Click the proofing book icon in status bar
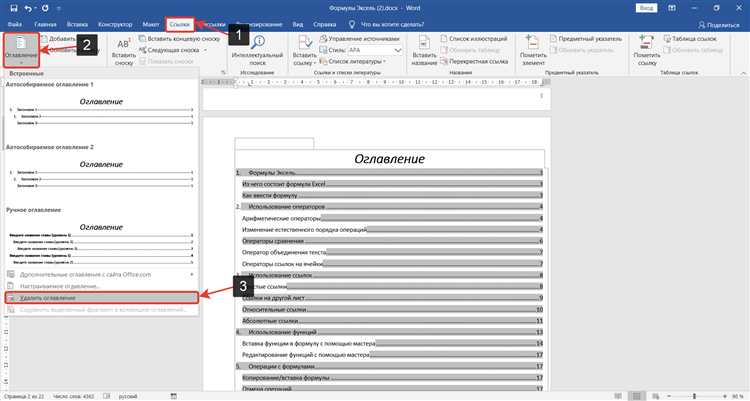Screen dimensions: 750x401 pyautogui.click(x=107, y=396)
